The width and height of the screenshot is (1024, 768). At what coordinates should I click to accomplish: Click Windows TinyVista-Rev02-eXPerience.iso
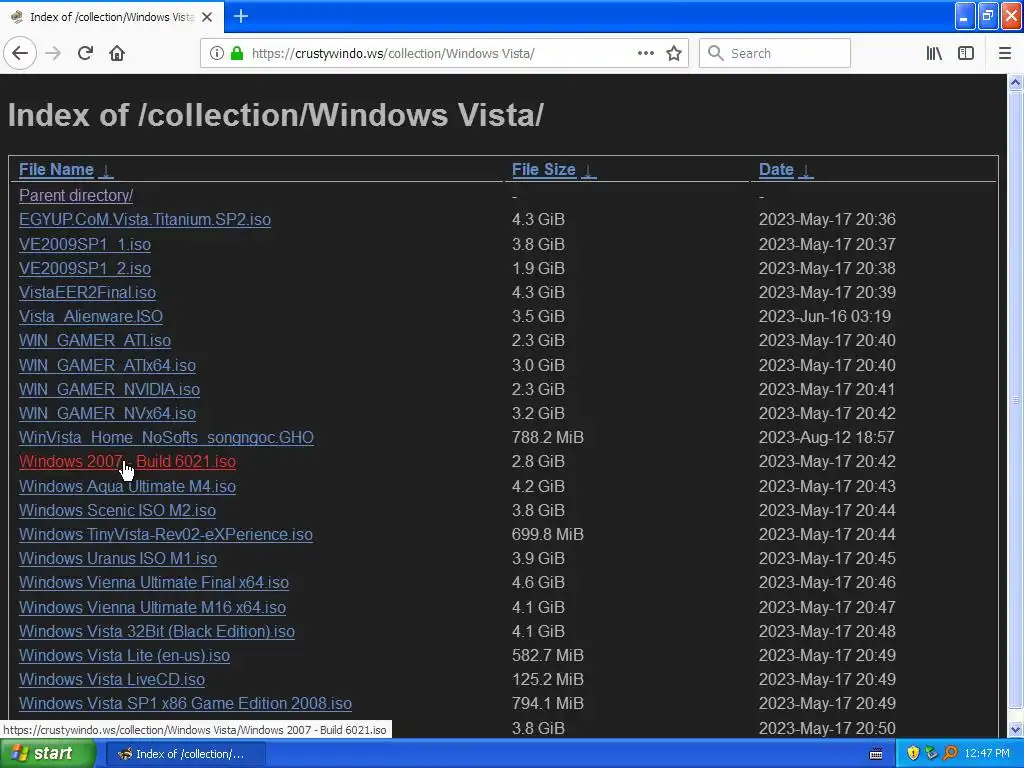166,534
